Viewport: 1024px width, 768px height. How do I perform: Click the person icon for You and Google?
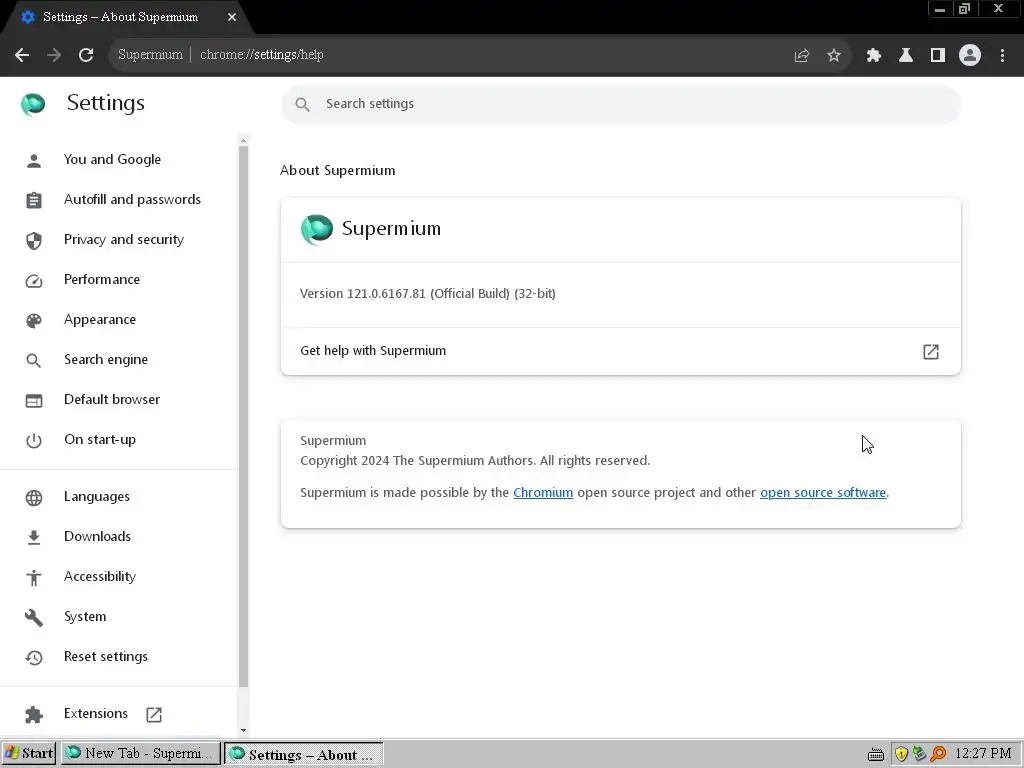(x=34, y=160)
